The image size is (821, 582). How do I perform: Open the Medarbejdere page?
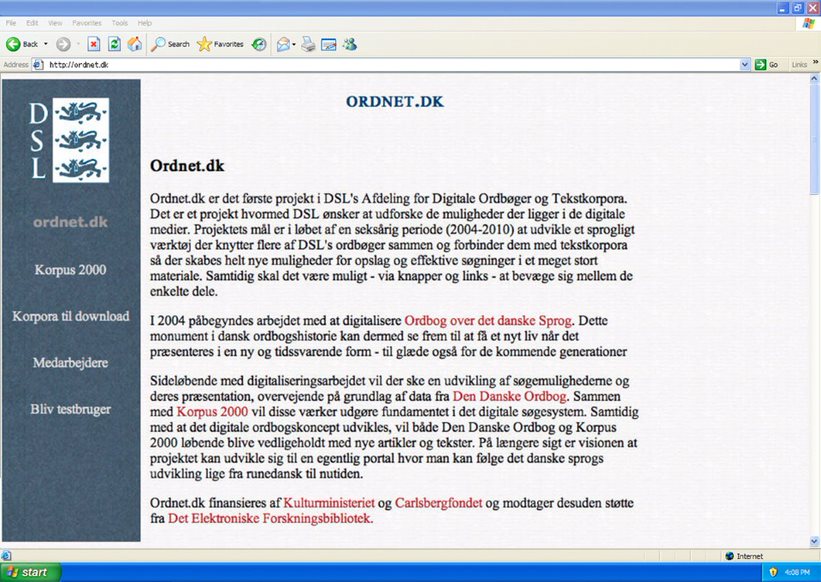pos(70,363)
